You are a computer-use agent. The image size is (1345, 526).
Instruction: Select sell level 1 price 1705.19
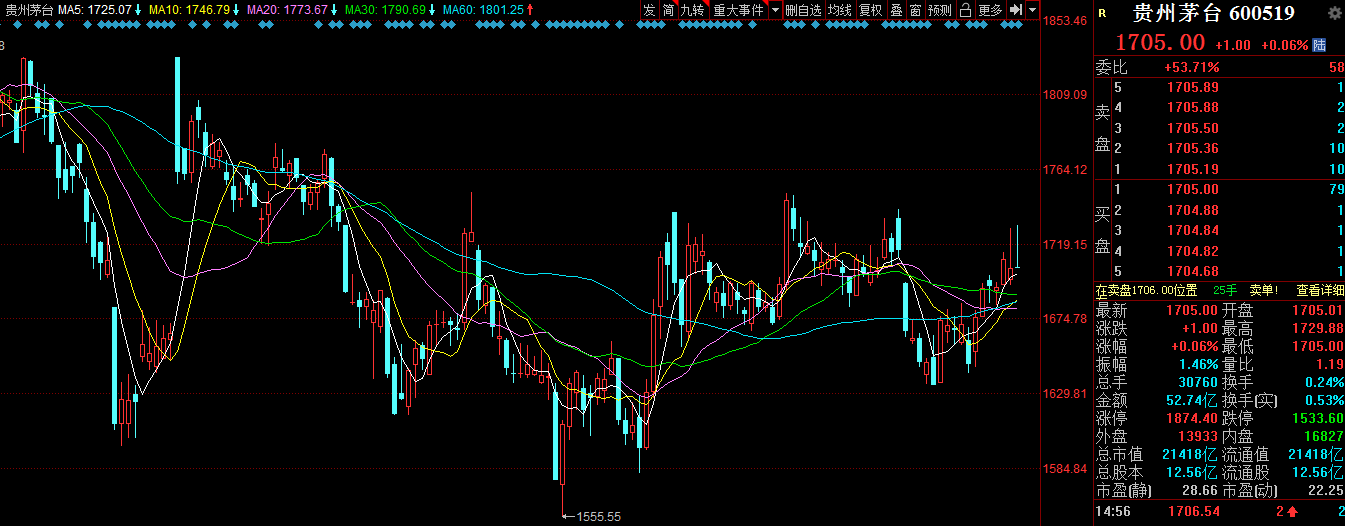[1192, 169]
